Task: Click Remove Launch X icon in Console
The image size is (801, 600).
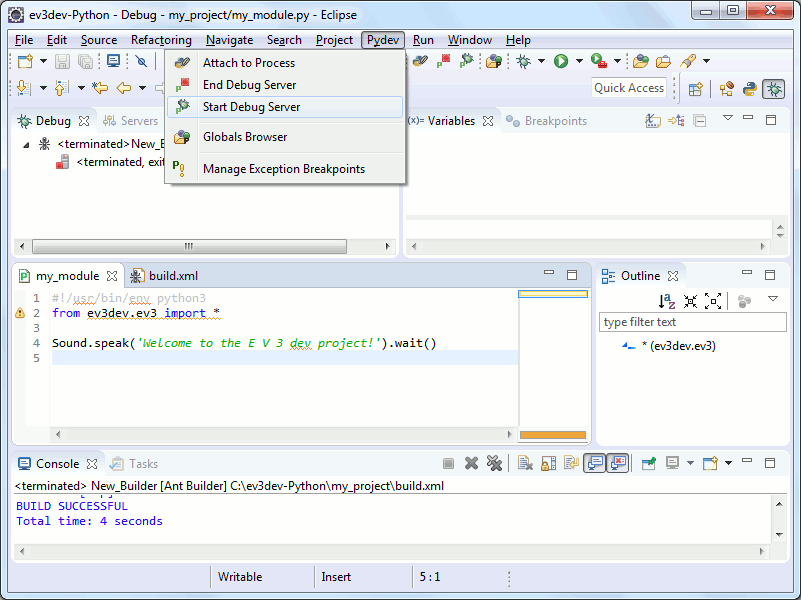Action: [472, 464]
